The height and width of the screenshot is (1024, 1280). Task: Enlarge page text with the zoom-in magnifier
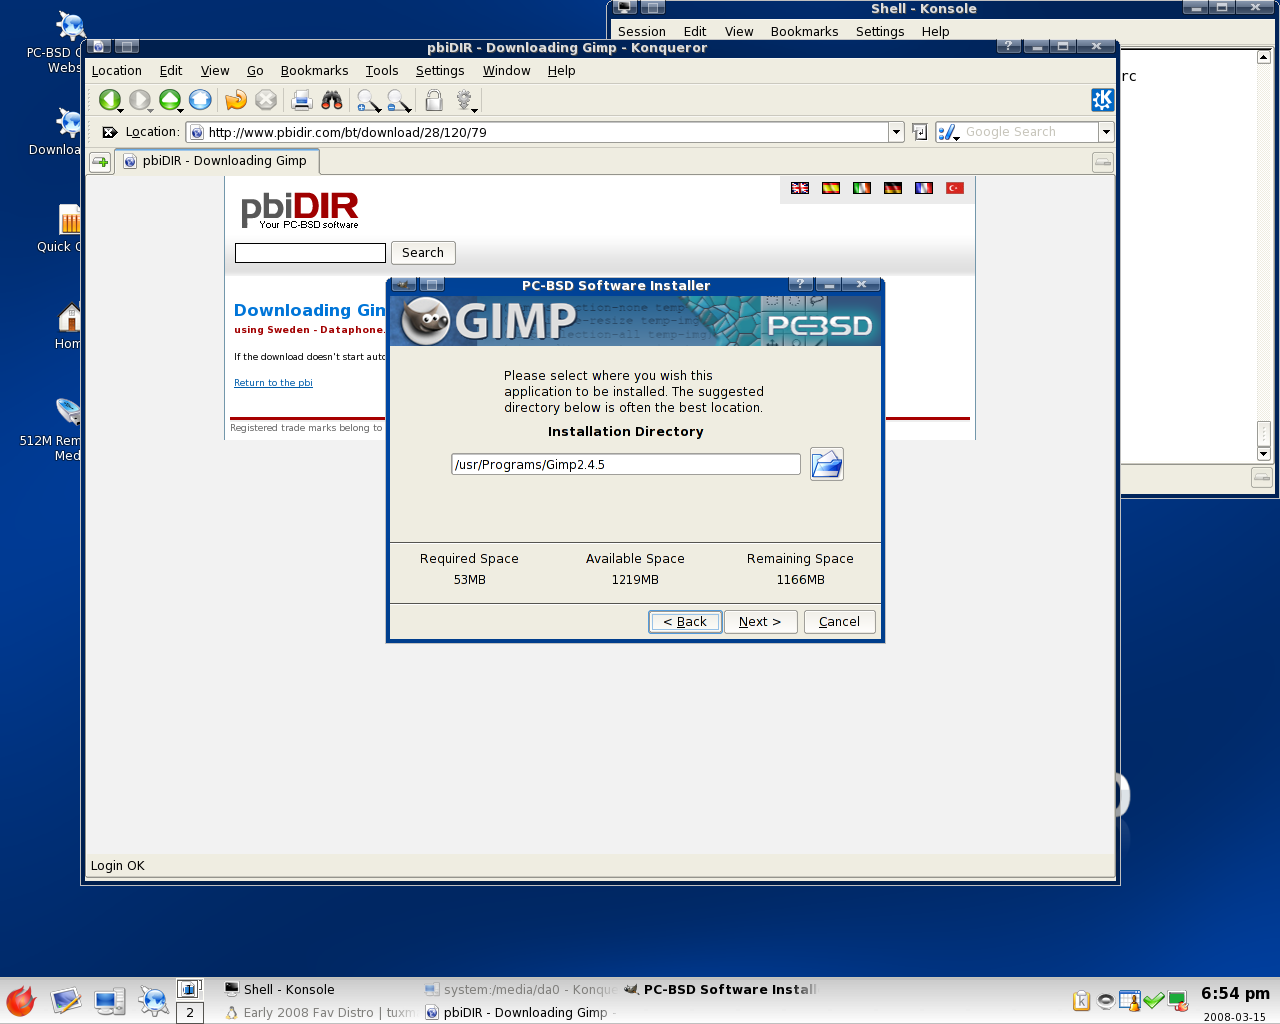click(x=368, y=100)
